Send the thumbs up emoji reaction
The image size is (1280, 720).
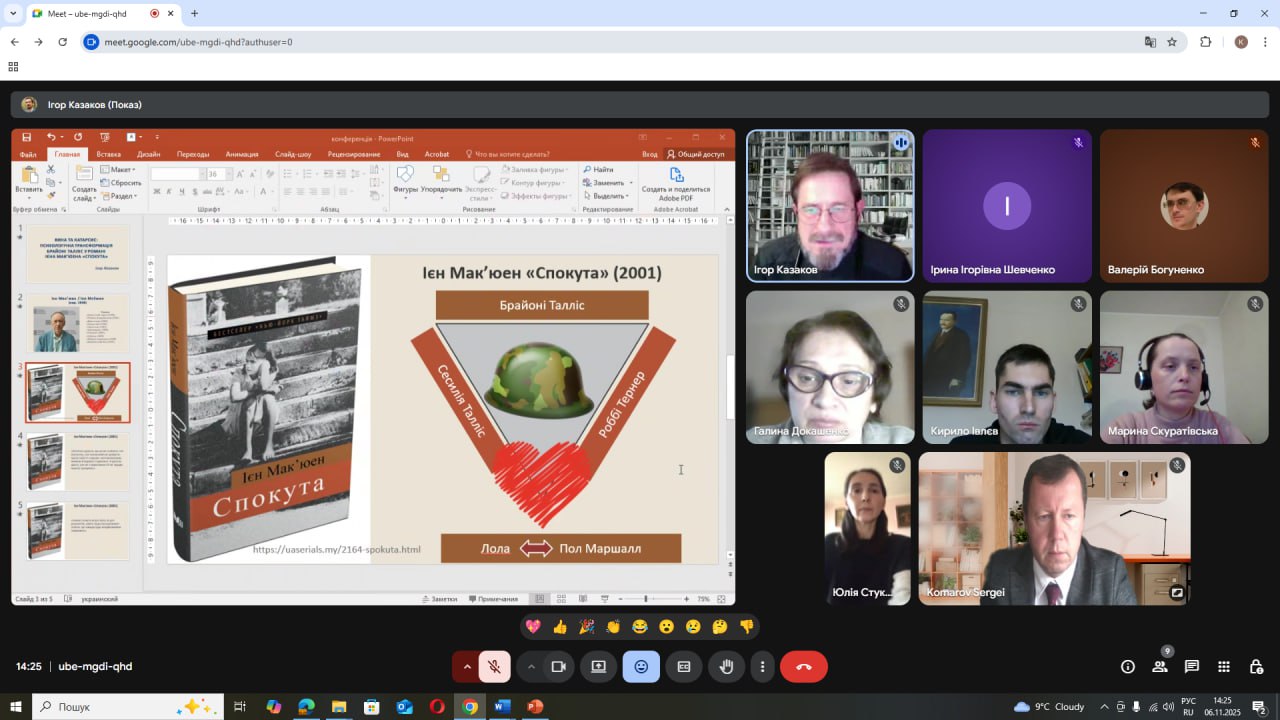tap(559, 627)
